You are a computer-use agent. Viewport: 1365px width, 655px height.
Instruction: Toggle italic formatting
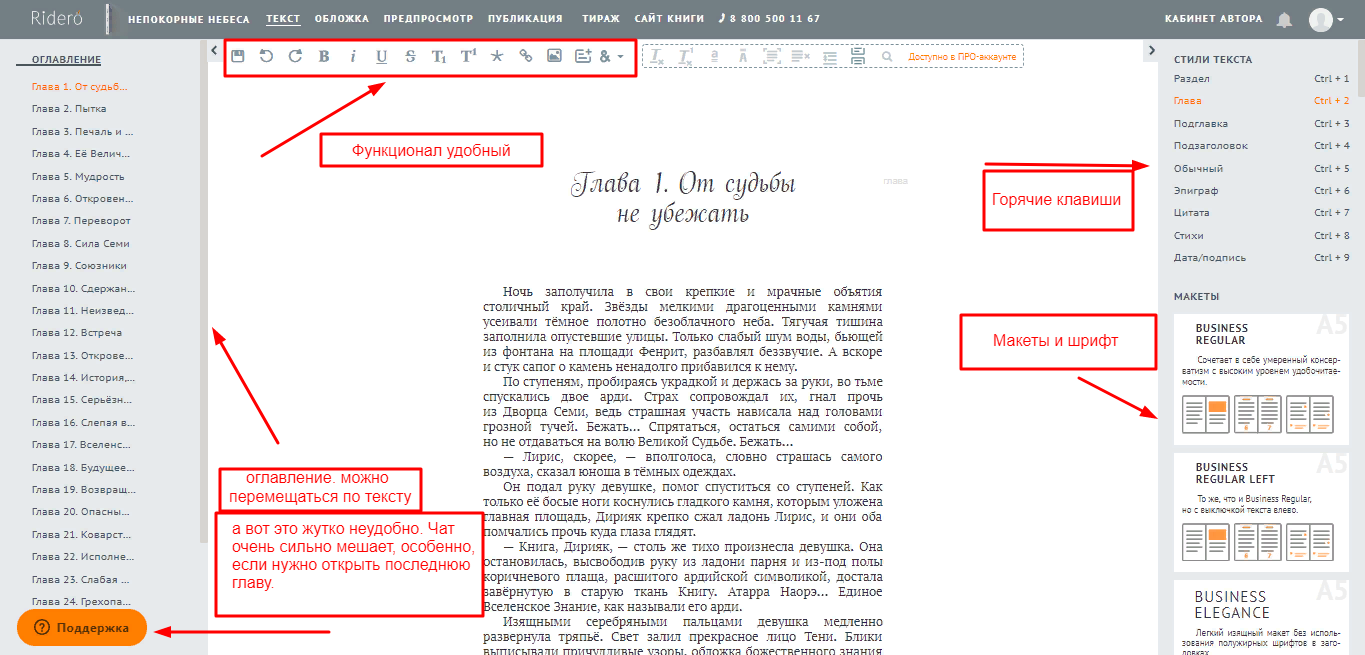[x=353, y=57]
